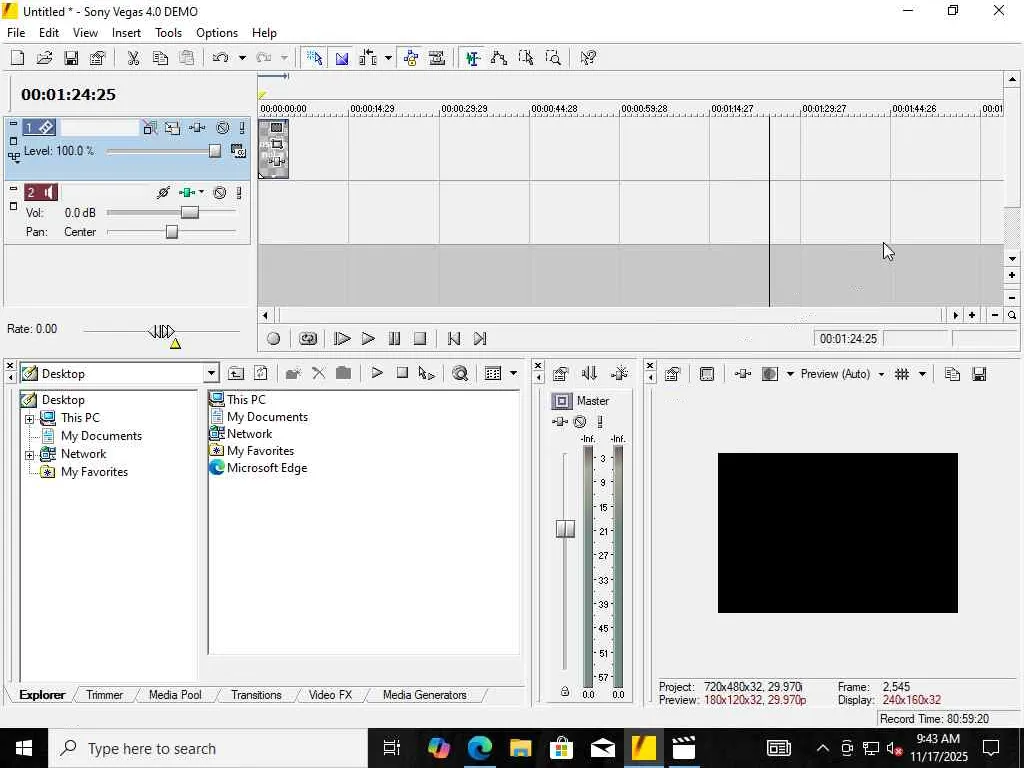Toggle Lock Envelopes to Events

coord(411,58)
